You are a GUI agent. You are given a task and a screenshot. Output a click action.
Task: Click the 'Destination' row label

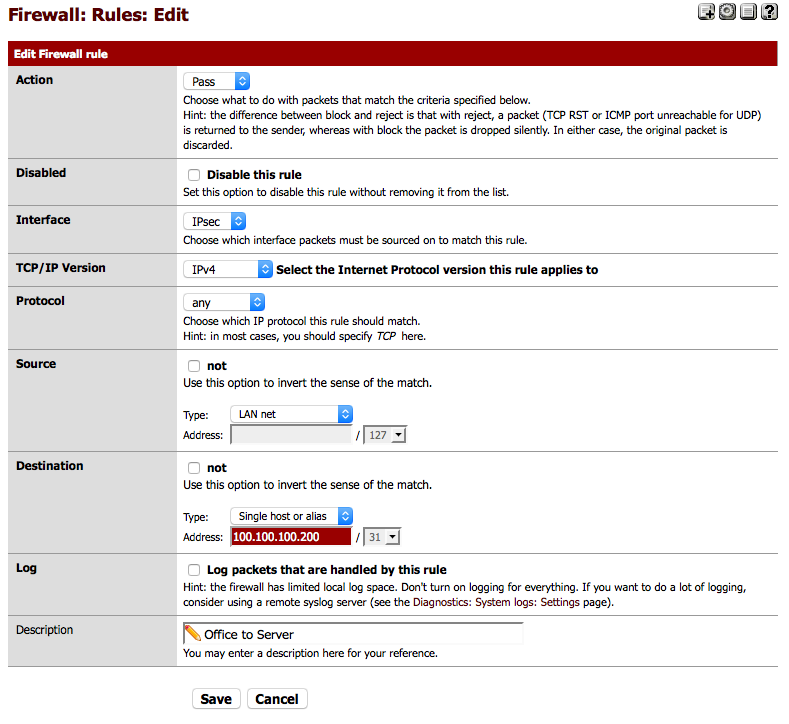(x=50, y=466)
